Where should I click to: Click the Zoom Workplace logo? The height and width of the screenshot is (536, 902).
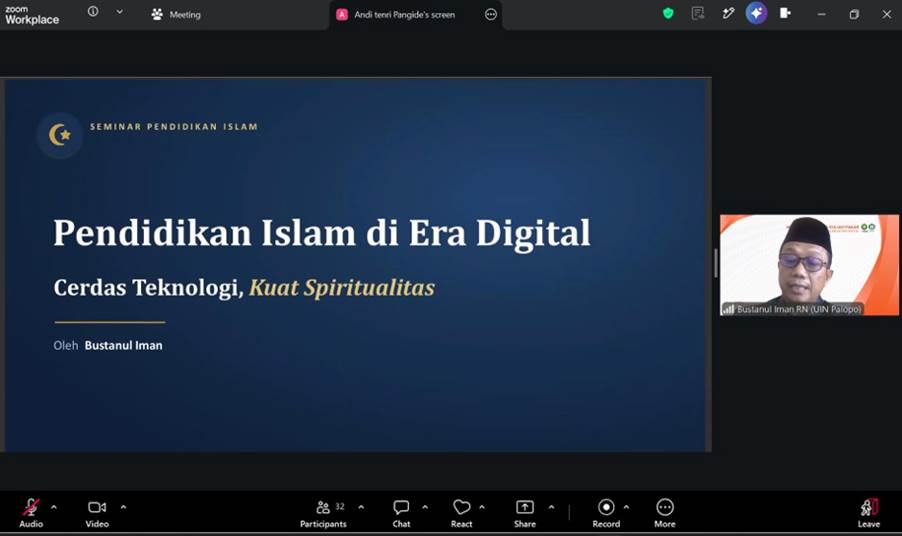click(x=32, y=15)
